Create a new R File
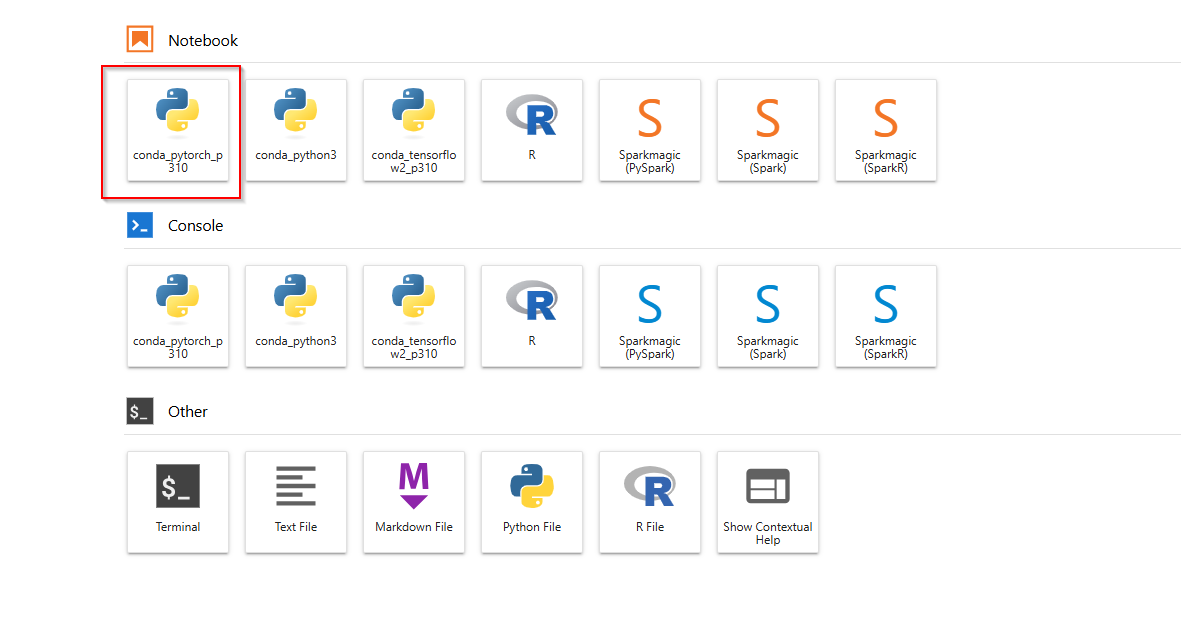This screenshot has width=1181, height=629. pos(650,502)
